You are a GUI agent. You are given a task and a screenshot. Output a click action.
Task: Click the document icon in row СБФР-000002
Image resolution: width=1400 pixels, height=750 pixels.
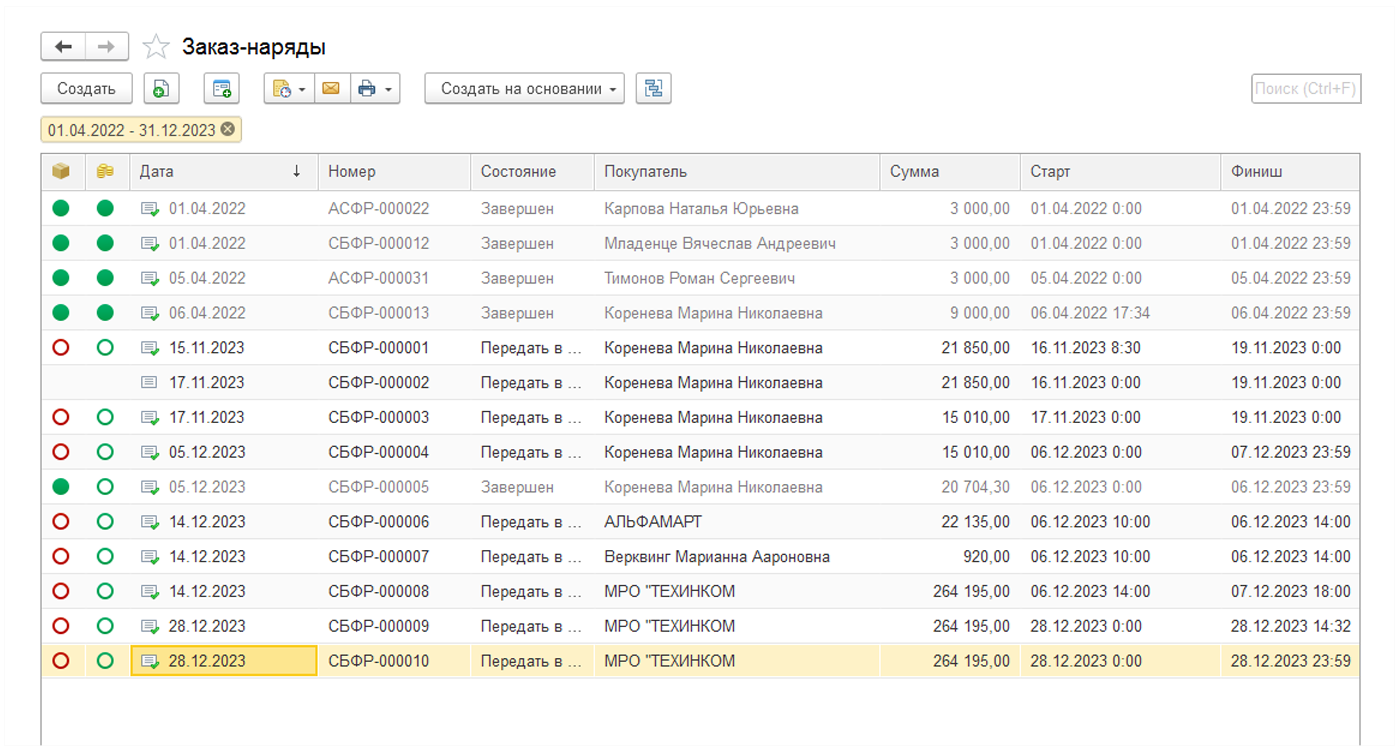(x=149, y=383)
